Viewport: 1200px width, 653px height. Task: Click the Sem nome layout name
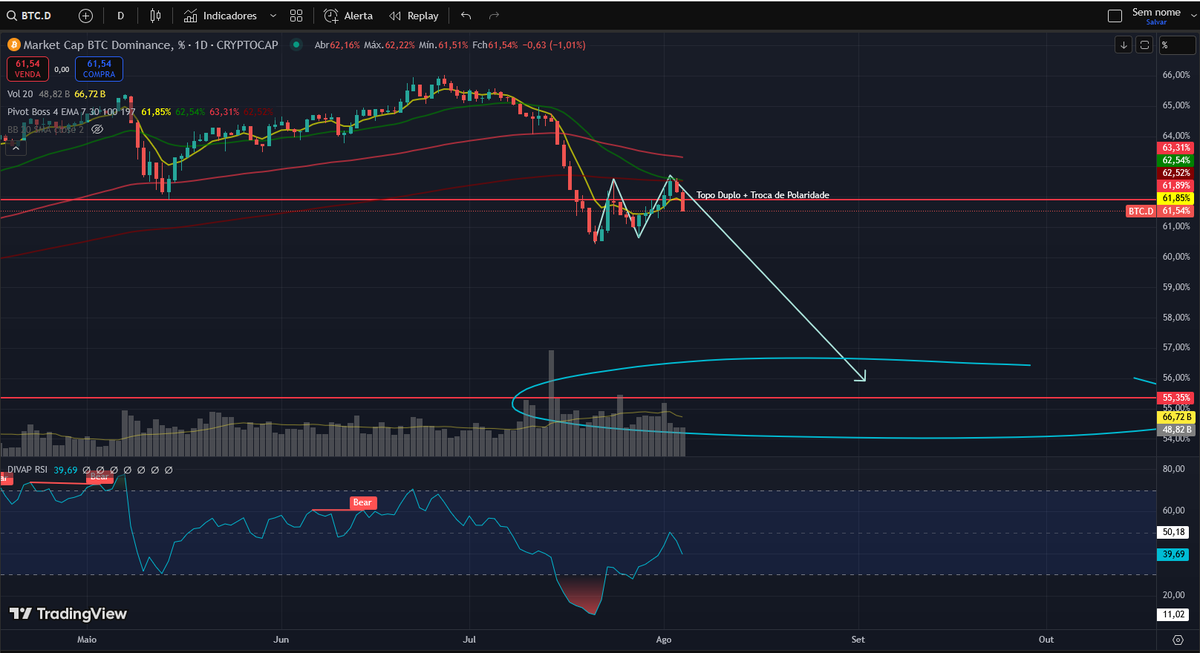click(x=1156, y=12)
